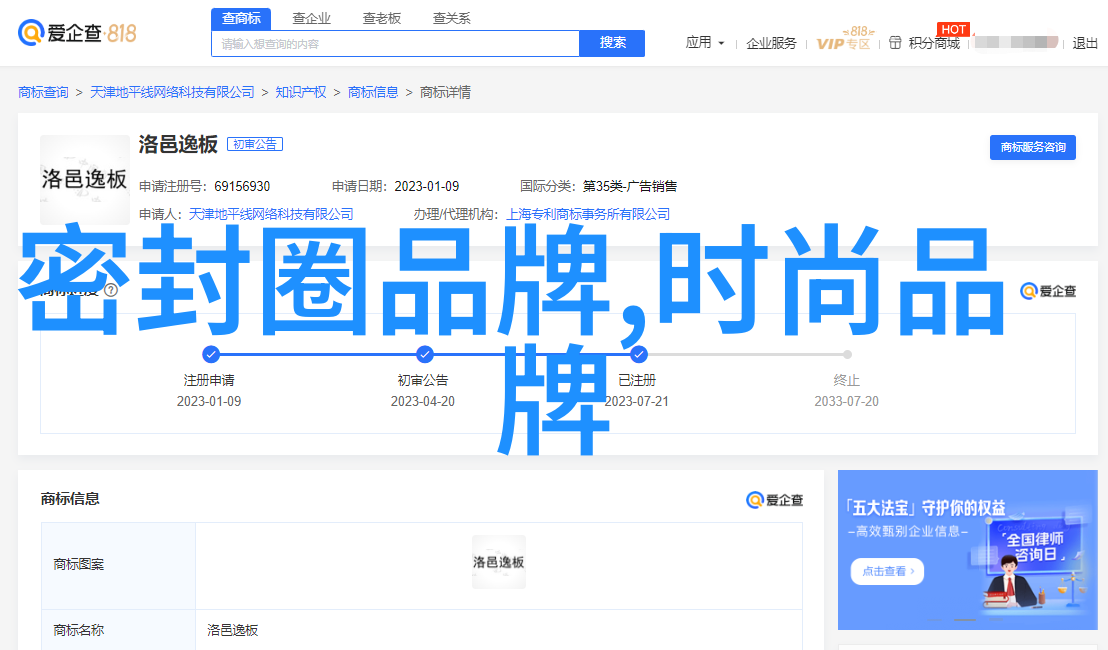Open the 应用 dropdown menu
The image size is (1108, 650).
point(705,43)
